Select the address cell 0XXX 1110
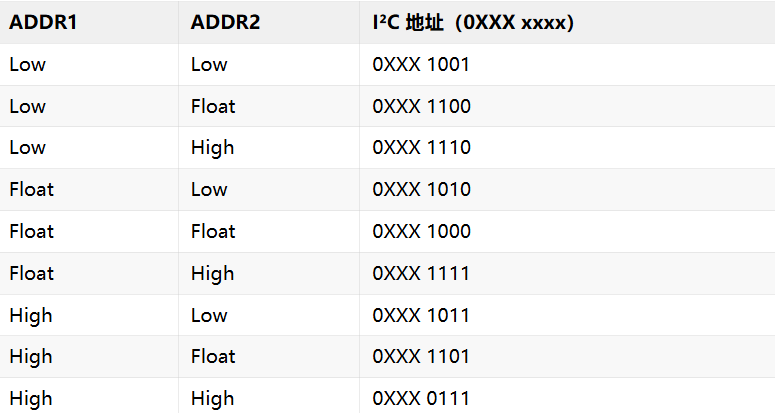The image size is (775, 413). click(422, 147)
